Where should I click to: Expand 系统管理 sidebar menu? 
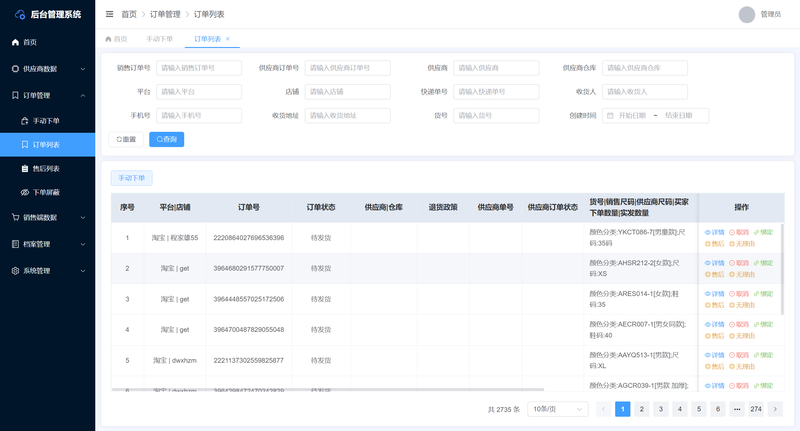click(x=47, y=271)
